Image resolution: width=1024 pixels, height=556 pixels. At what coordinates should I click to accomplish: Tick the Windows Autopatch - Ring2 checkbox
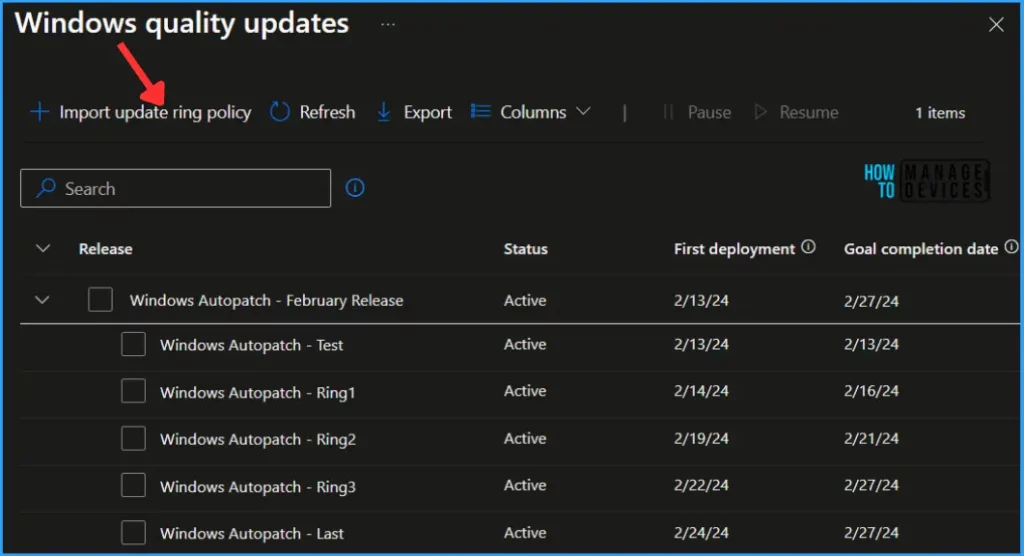[133, 438]
